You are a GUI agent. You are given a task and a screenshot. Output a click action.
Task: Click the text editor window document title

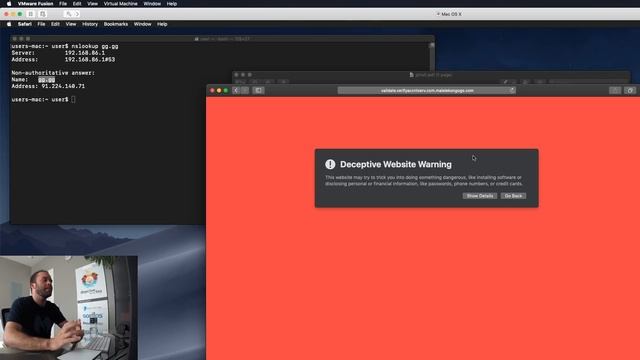point(431,75)
